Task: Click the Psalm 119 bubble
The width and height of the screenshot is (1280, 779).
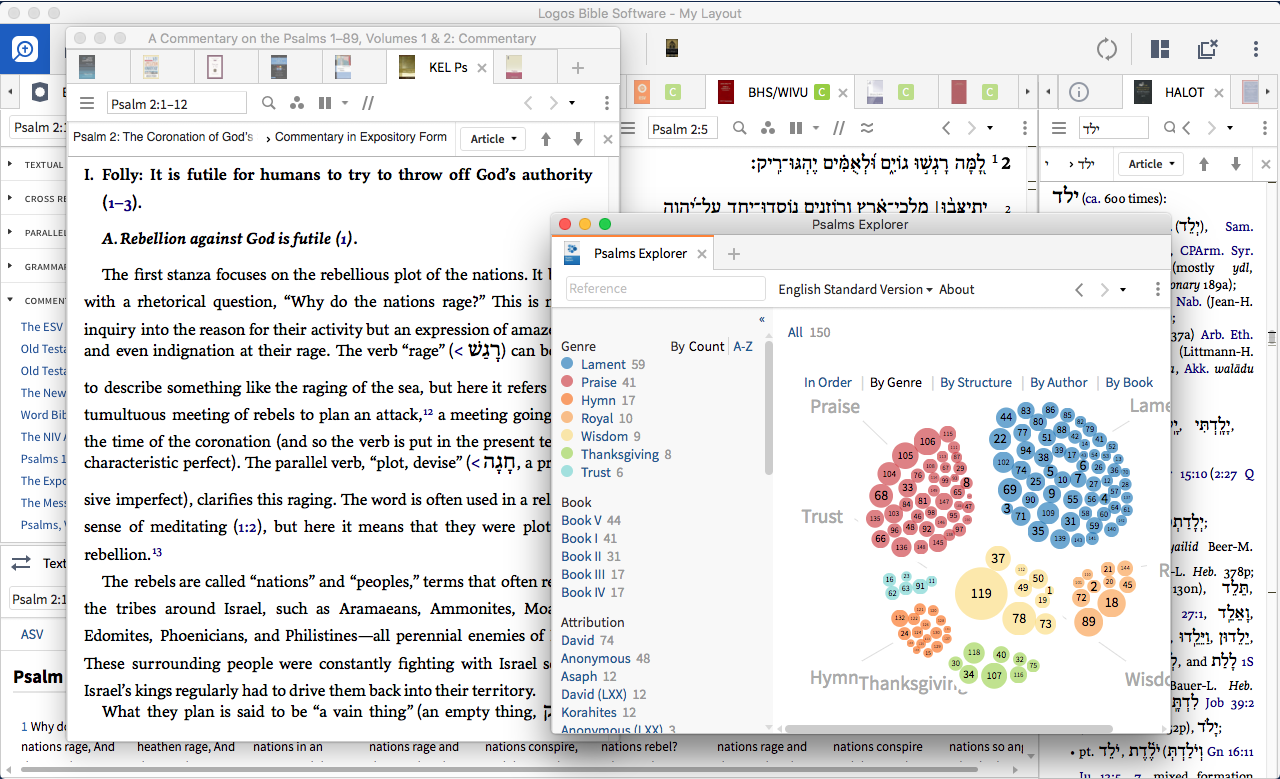Action: click(981, 593)
